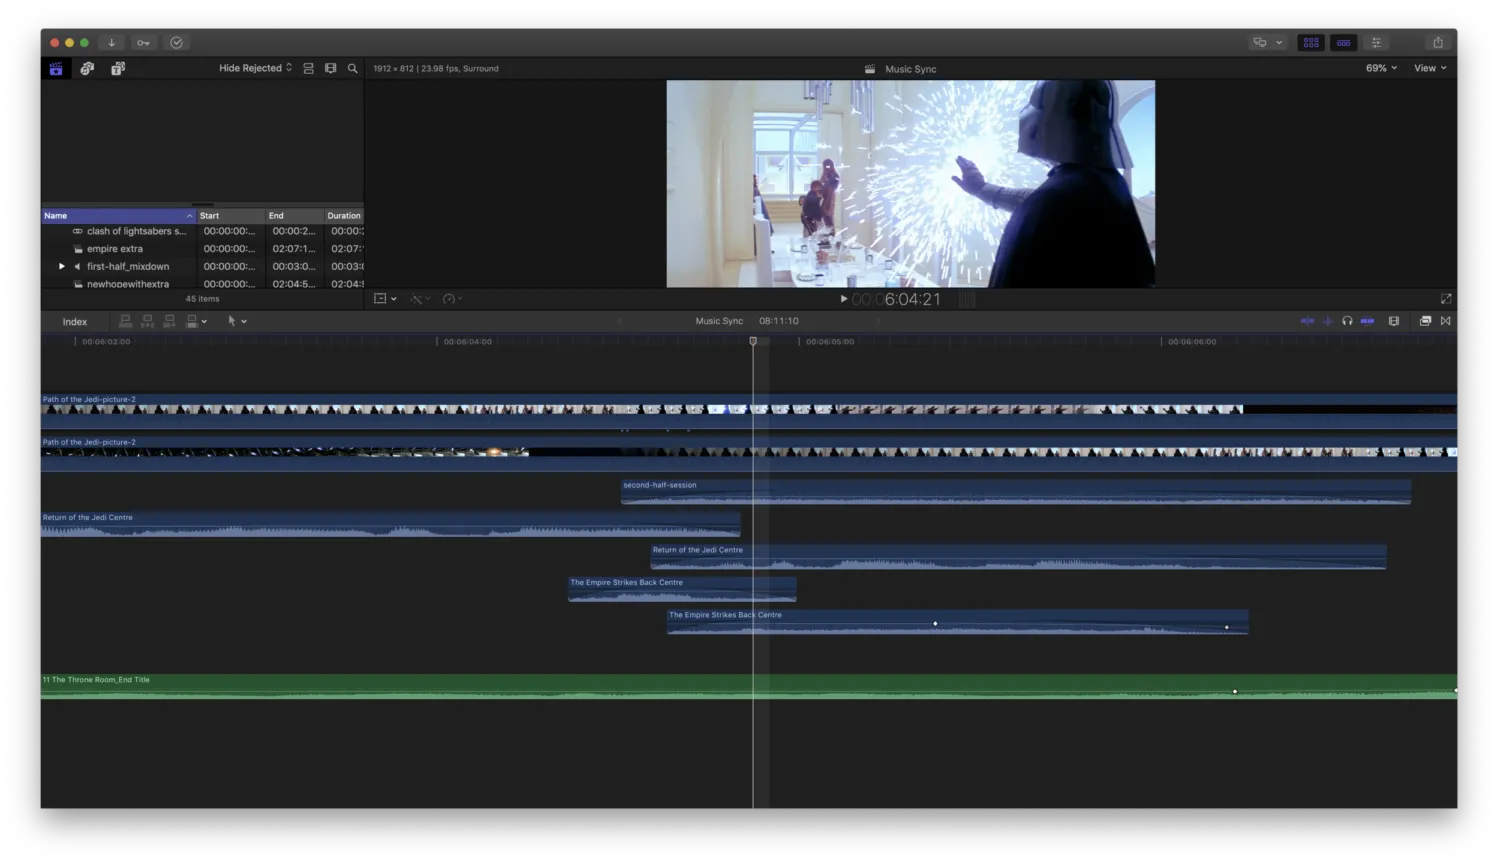The width and height of the screenshot is (1500, 862).
Task: Click the Import Media down-arrow button
Action: tap(112, 43)
